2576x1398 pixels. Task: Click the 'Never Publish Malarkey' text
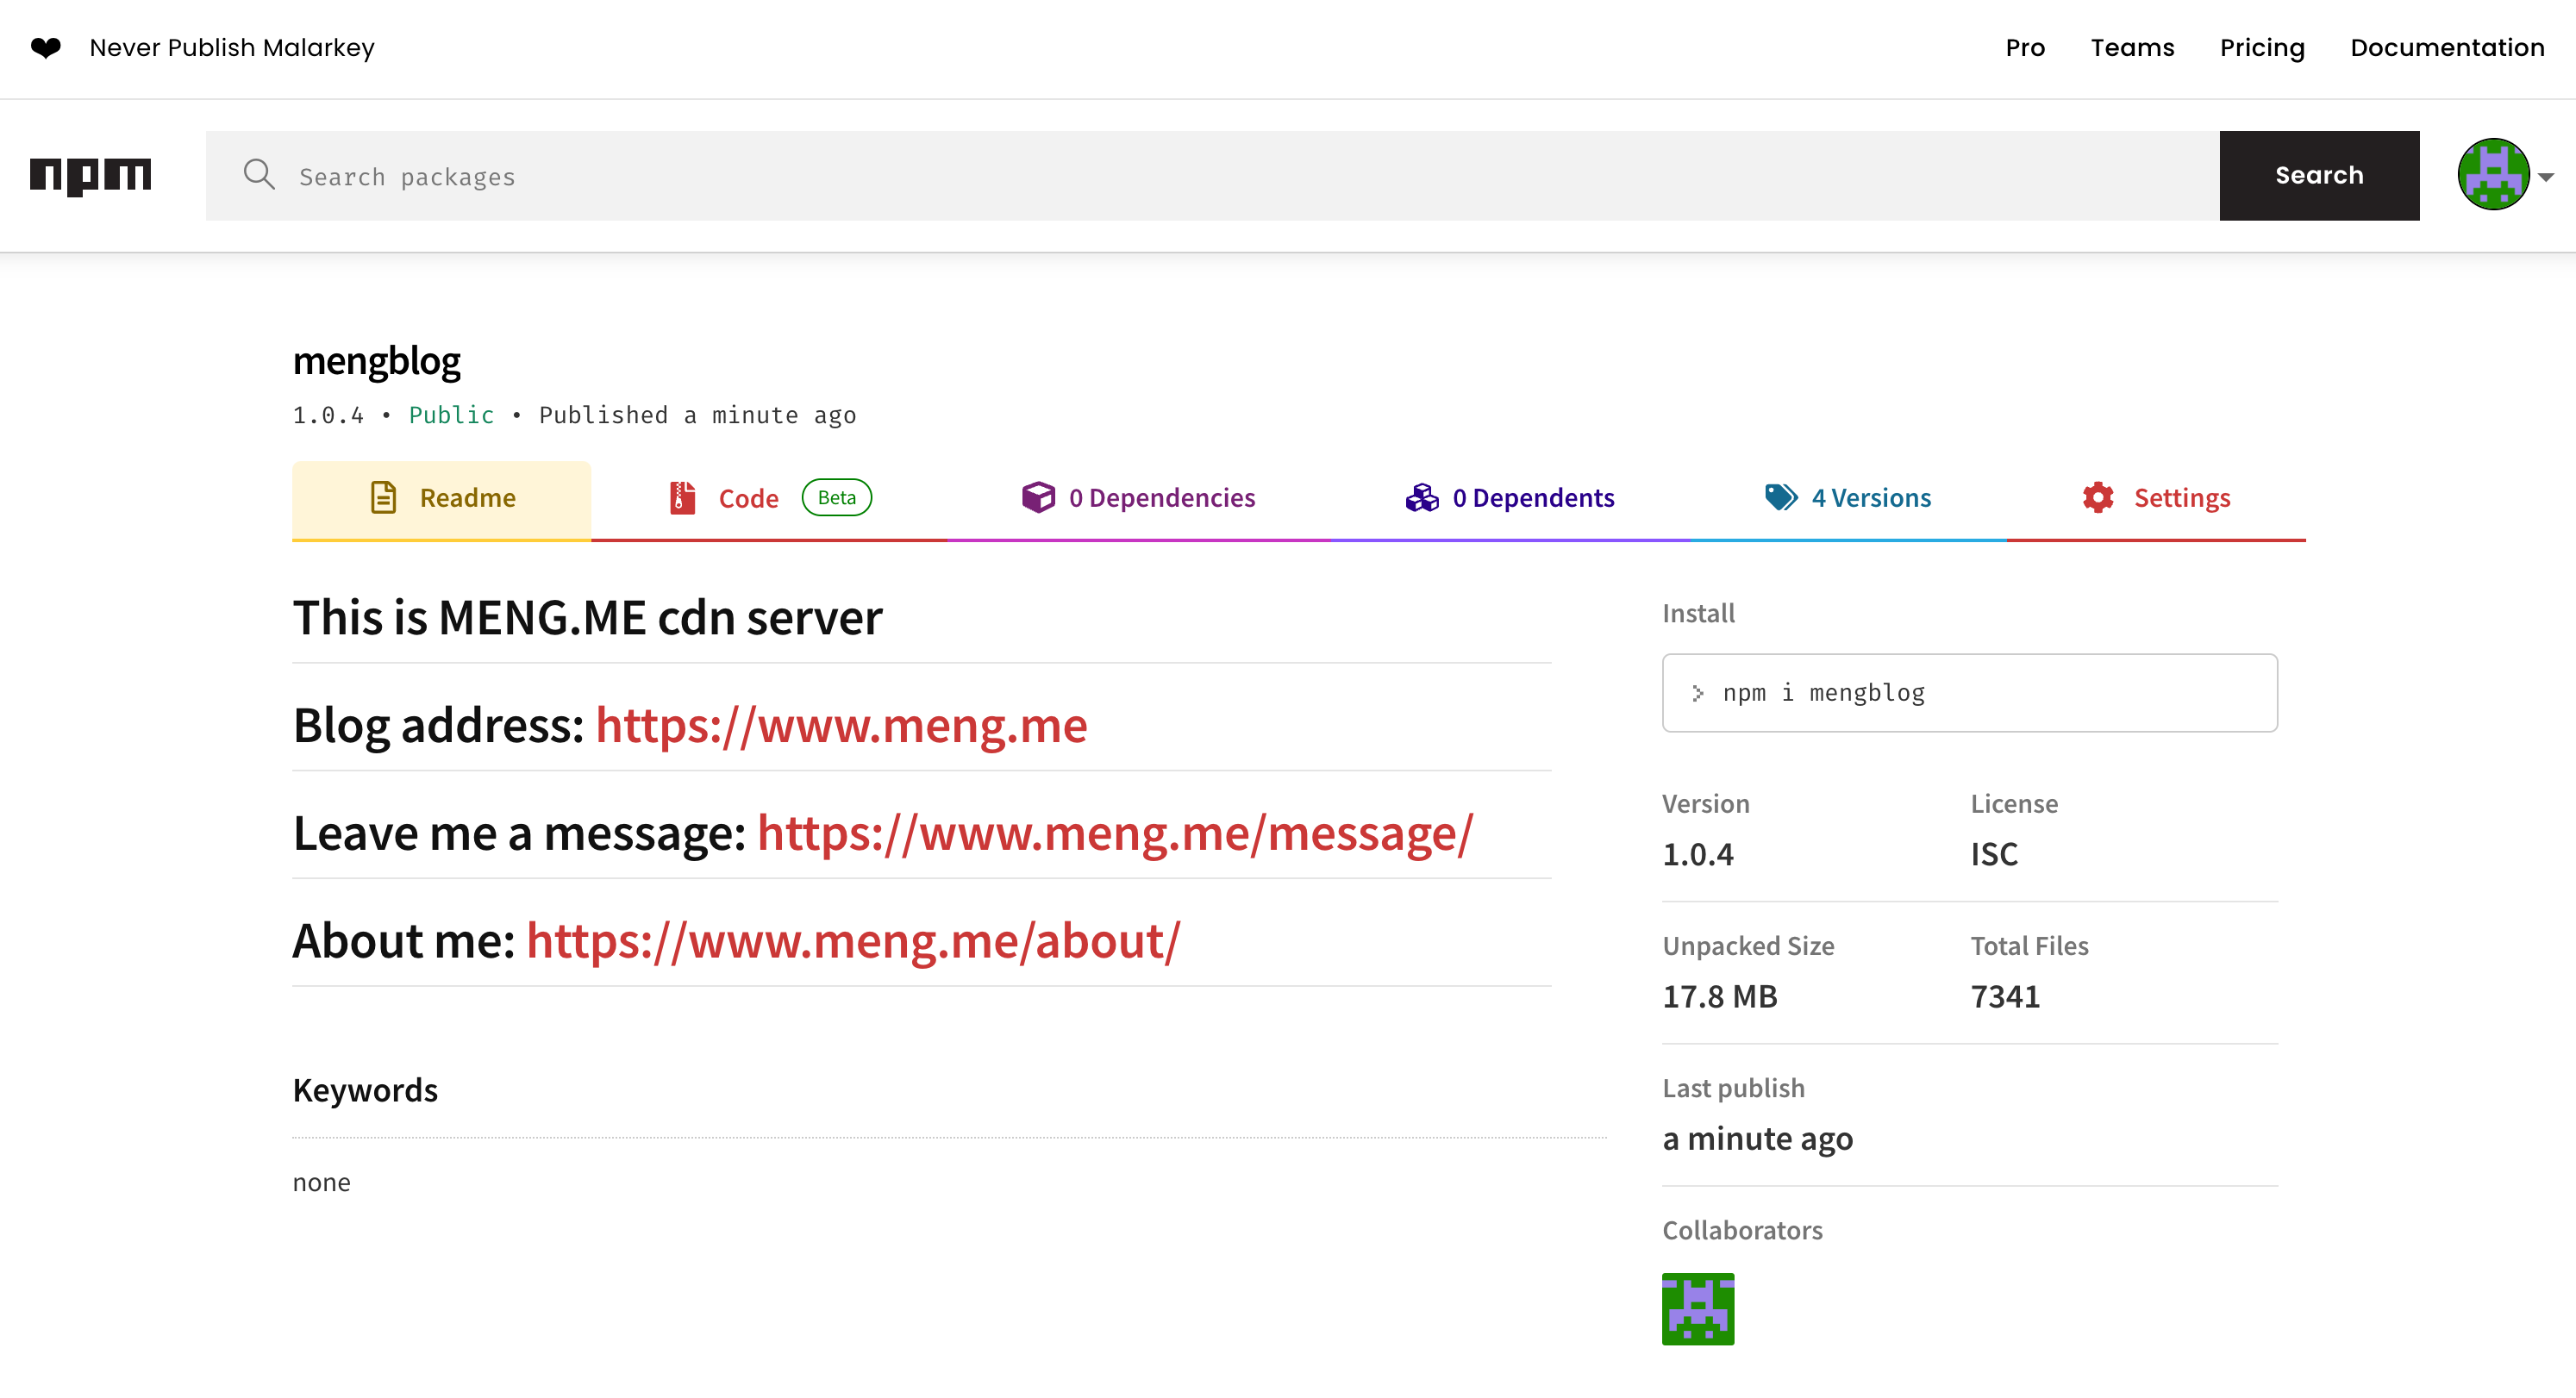(x=232, y=48)
